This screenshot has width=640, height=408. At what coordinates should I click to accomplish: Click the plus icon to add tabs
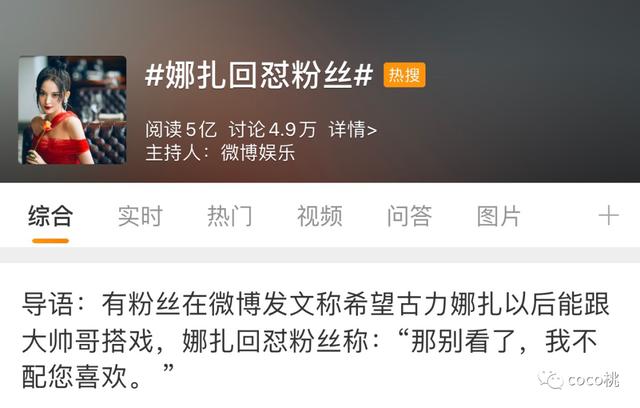(x=609, y=216)
